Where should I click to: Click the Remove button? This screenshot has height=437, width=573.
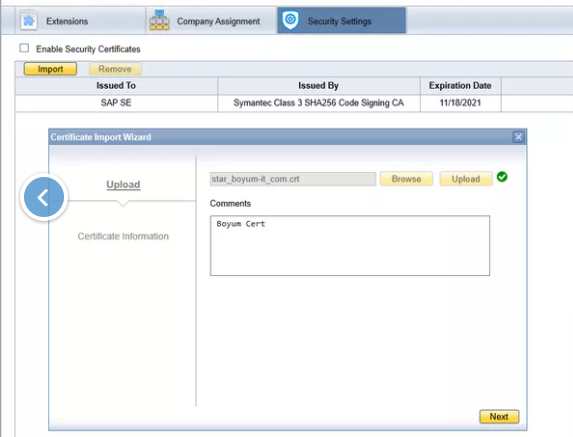[115, 69]
